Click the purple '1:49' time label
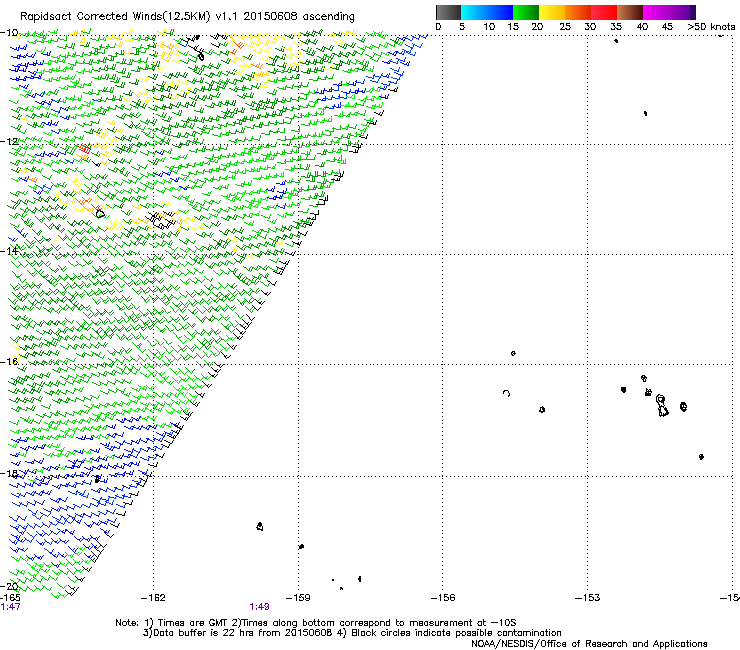 [260, 607]
